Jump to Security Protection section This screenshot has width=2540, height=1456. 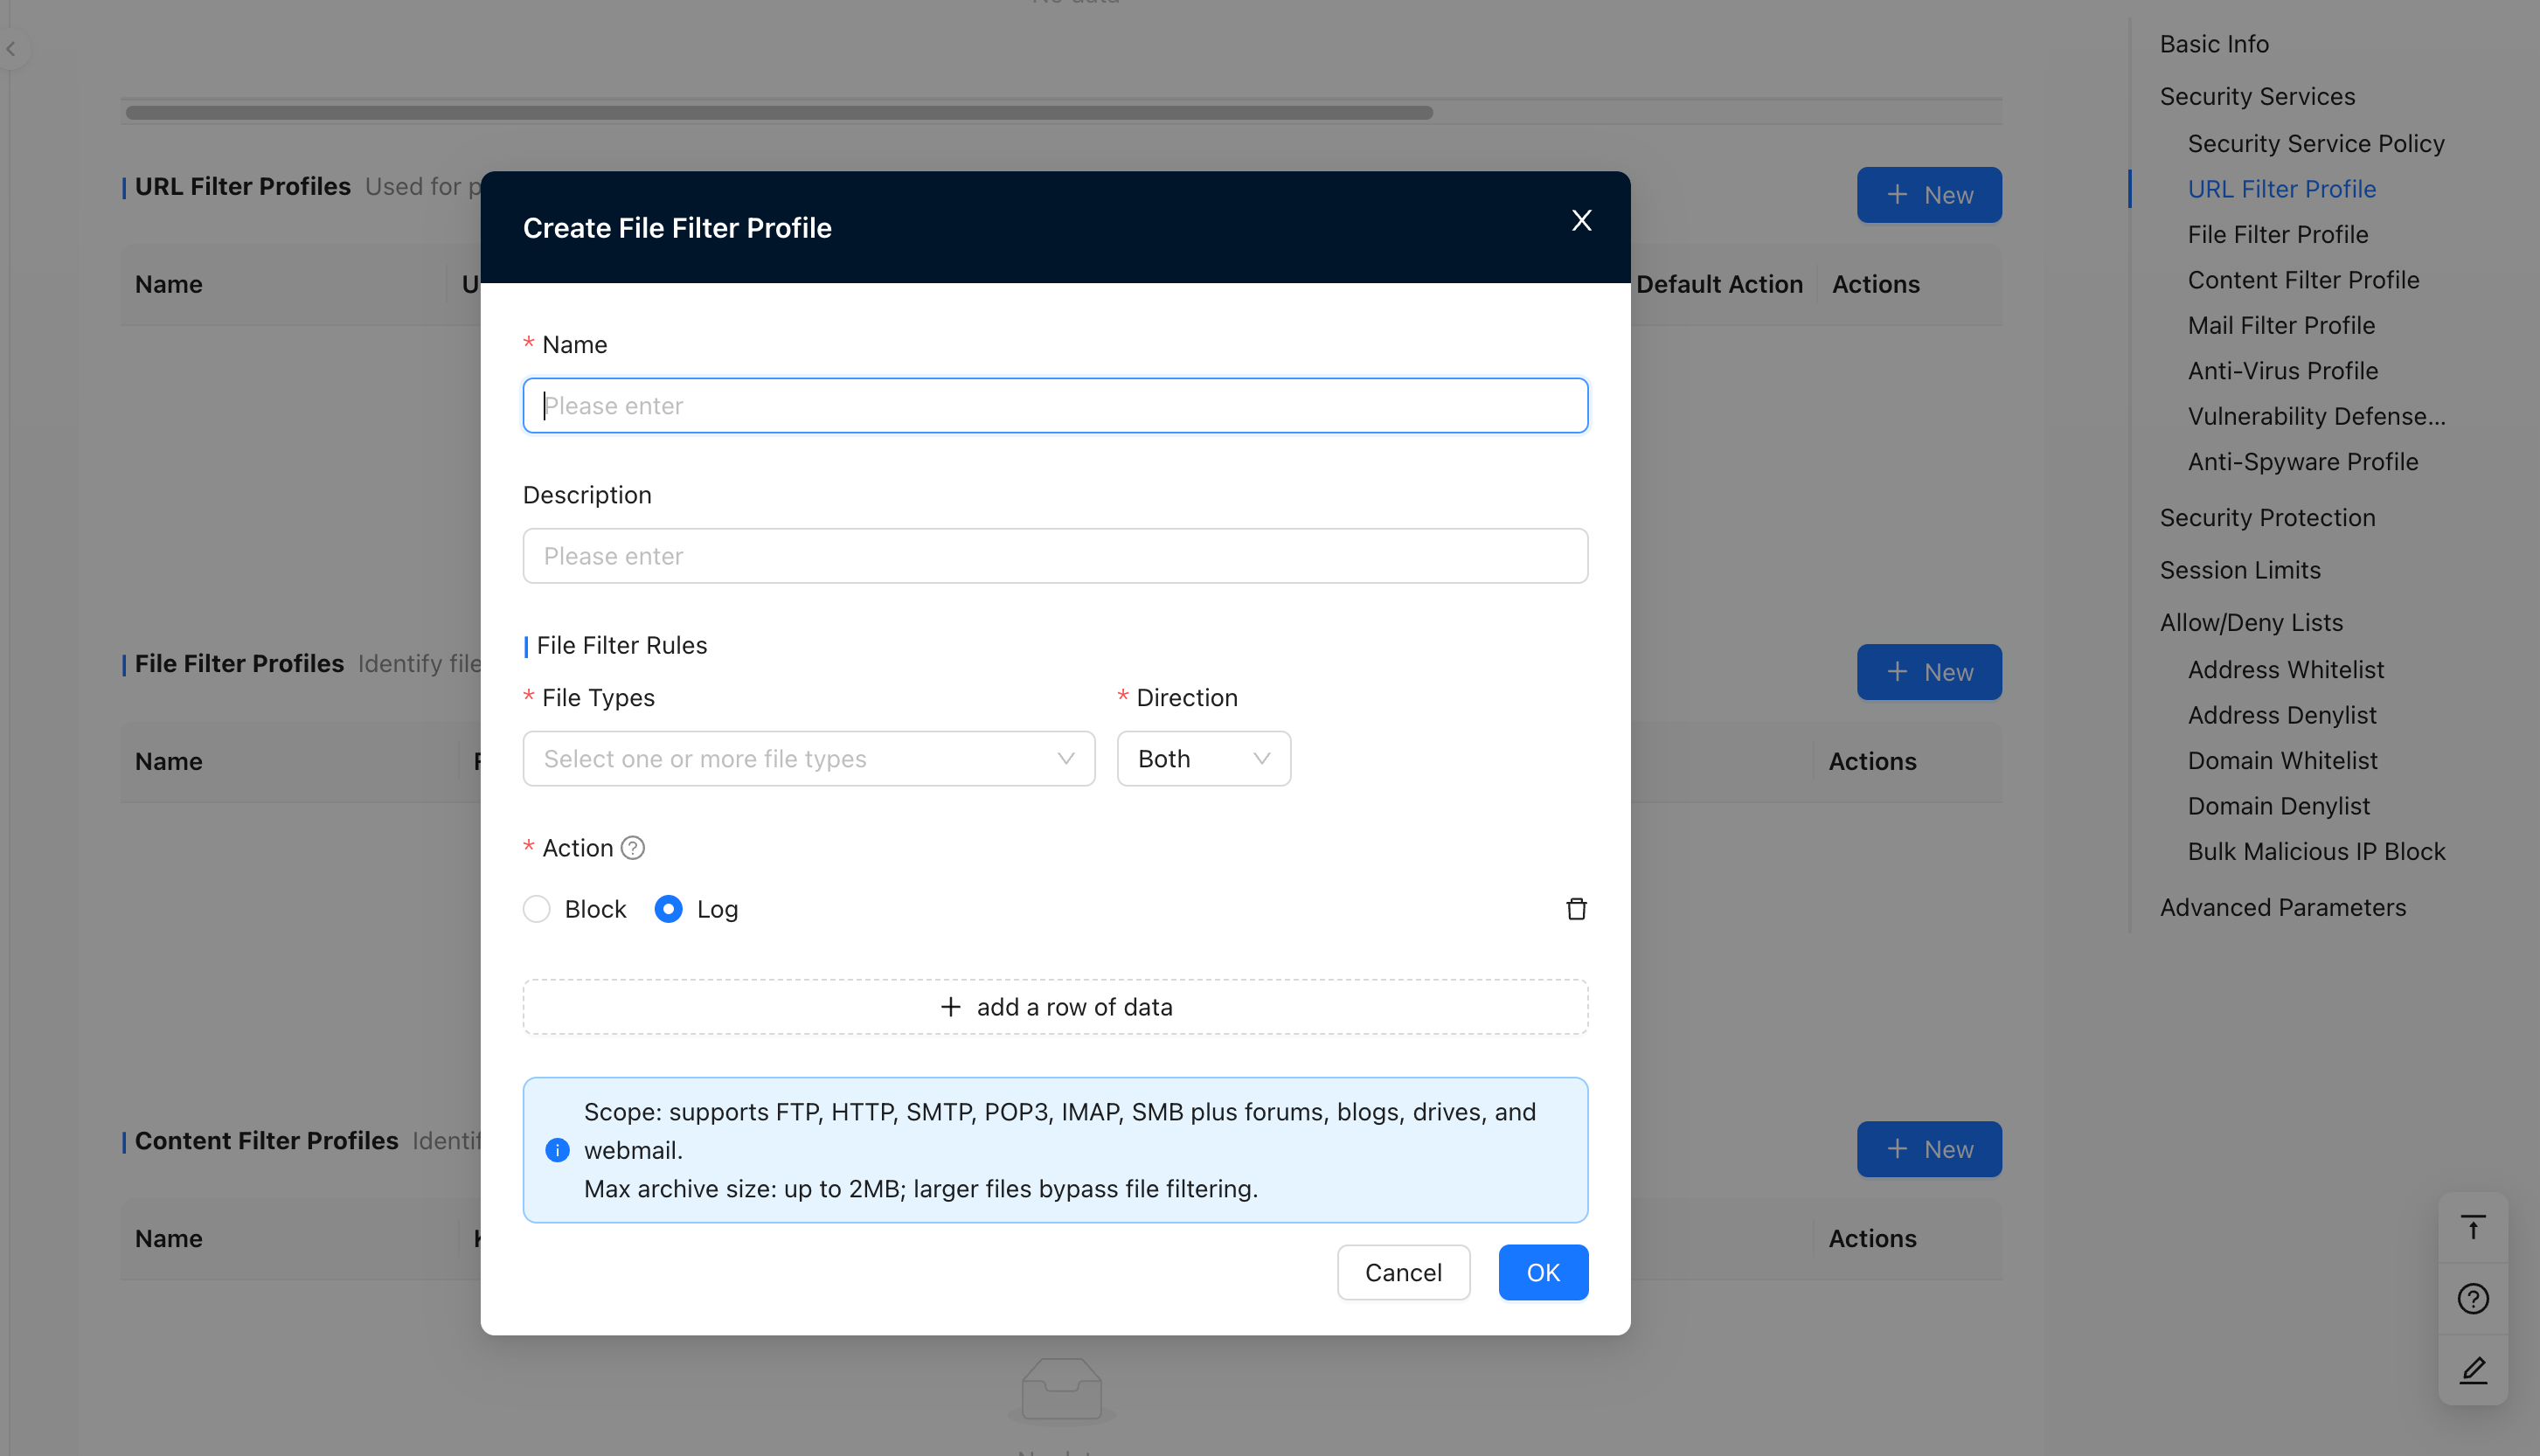coord(2267,518)
